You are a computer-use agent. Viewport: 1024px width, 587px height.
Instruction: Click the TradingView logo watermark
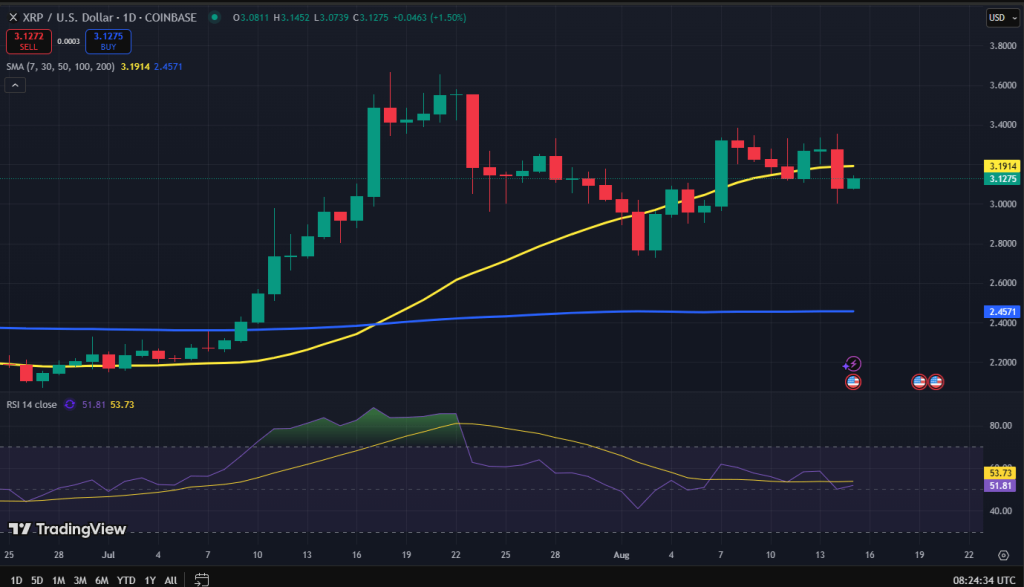tap(67, 528)
